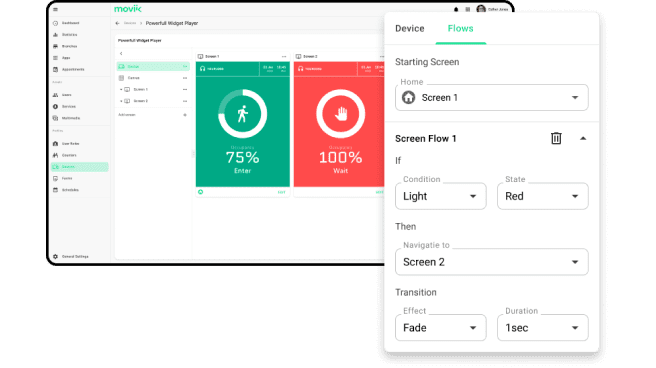Expand Screen 1 in the tree
Image resolution: width=656 pixels, height=368 pixels.
point(121,89)
